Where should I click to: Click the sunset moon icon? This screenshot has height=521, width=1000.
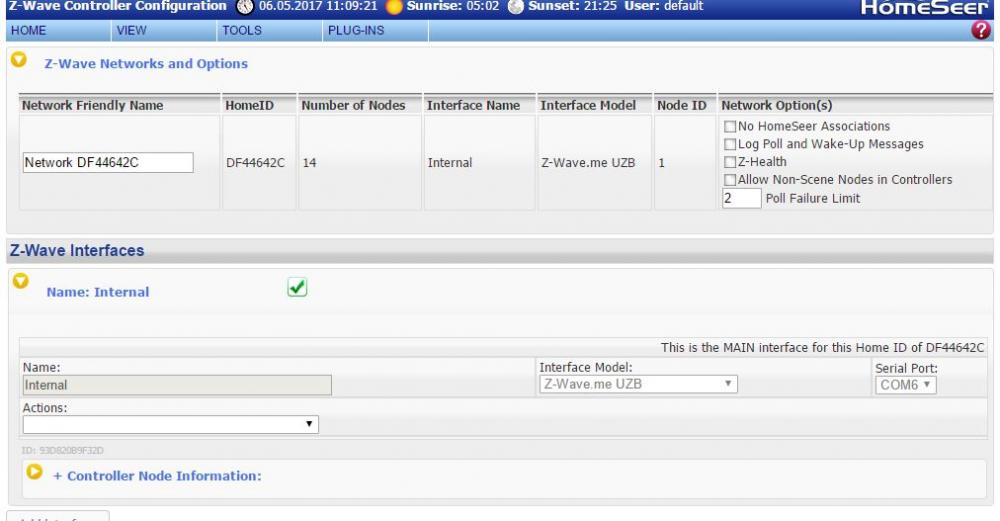click(515, 7)
